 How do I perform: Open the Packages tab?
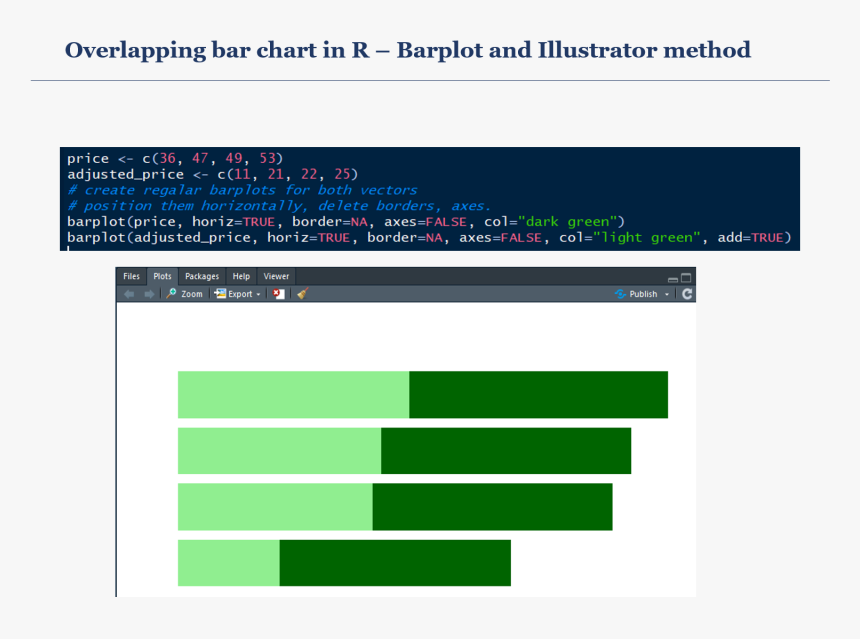pyautogui.click(x=202, y=277)
